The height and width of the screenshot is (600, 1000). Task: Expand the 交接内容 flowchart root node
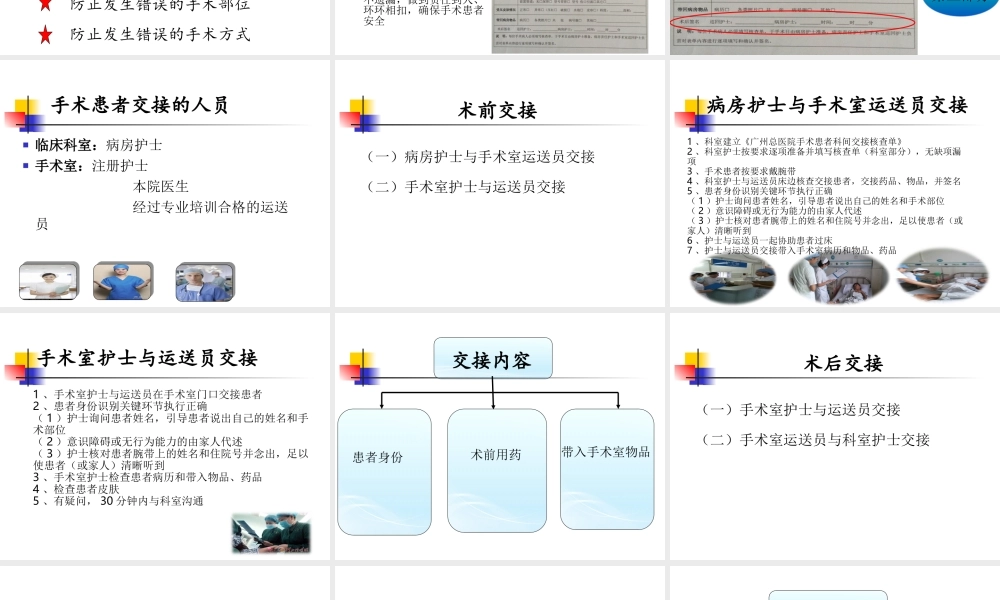point(492,357)
